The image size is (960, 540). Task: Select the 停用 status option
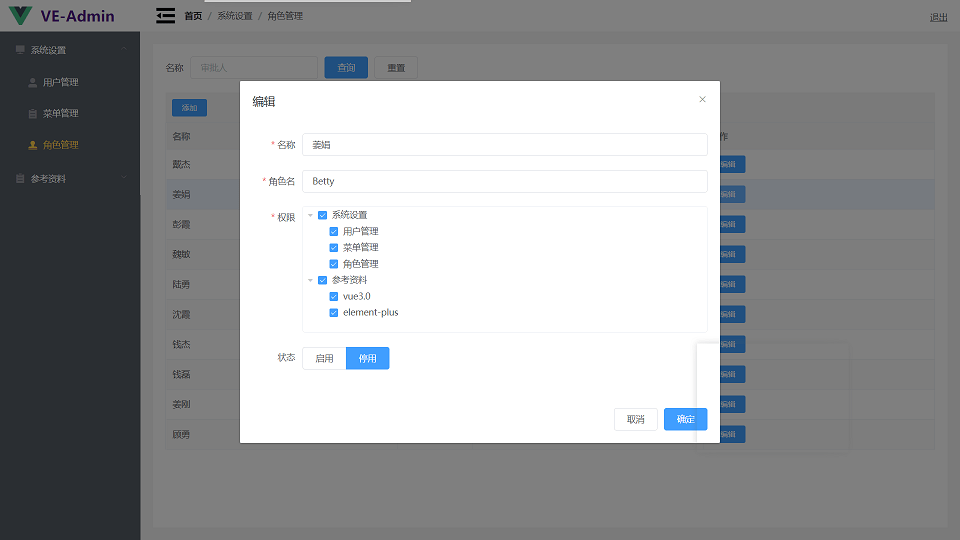point(367,358)
